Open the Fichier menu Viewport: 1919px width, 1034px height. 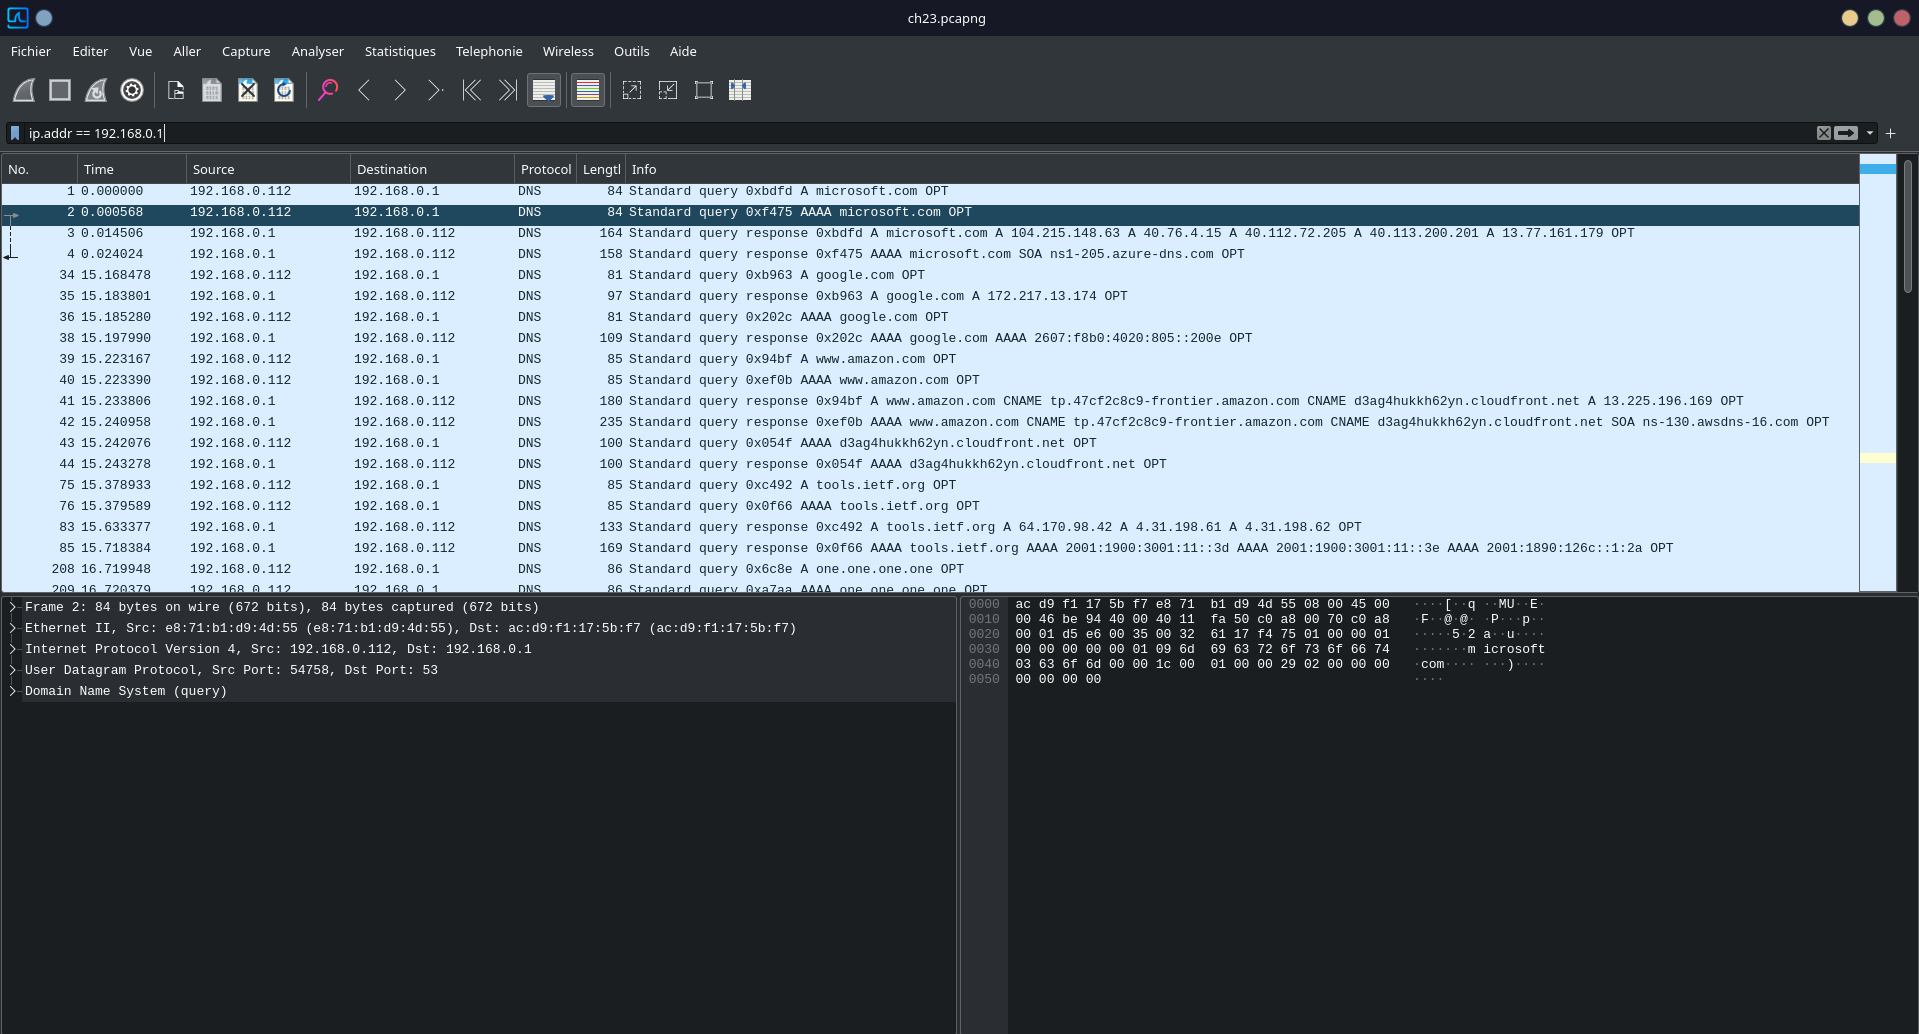coord(31,51)
